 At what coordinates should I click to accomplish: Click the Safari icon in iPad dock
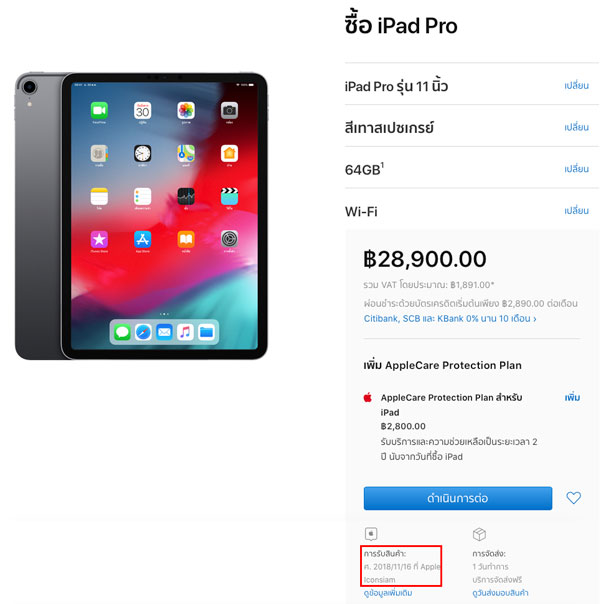143,332
